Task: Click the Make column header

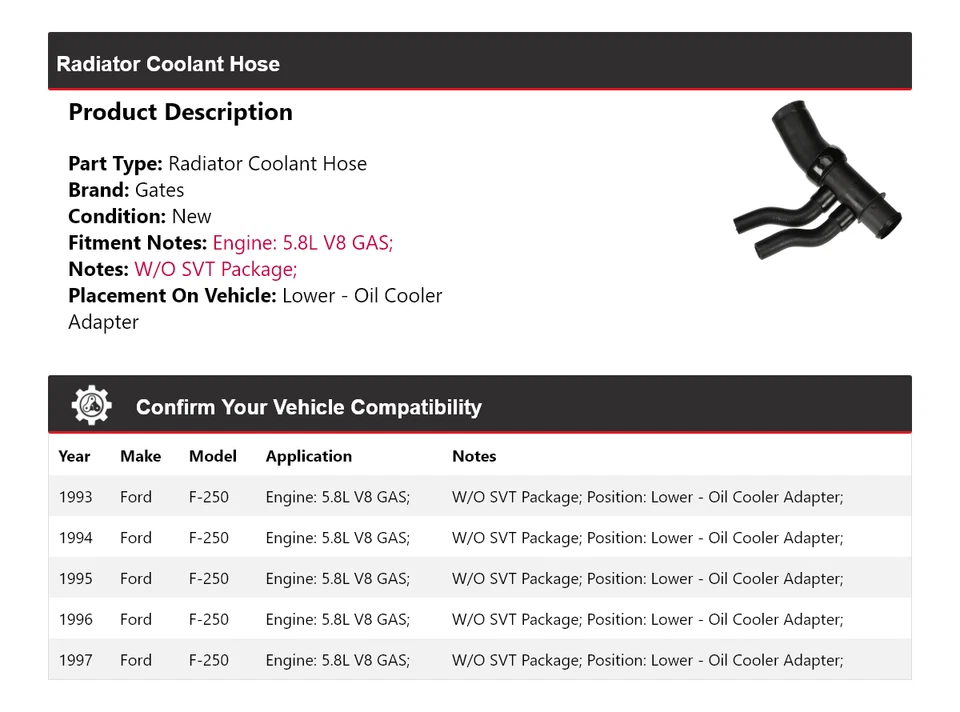Action: point(140,456)
